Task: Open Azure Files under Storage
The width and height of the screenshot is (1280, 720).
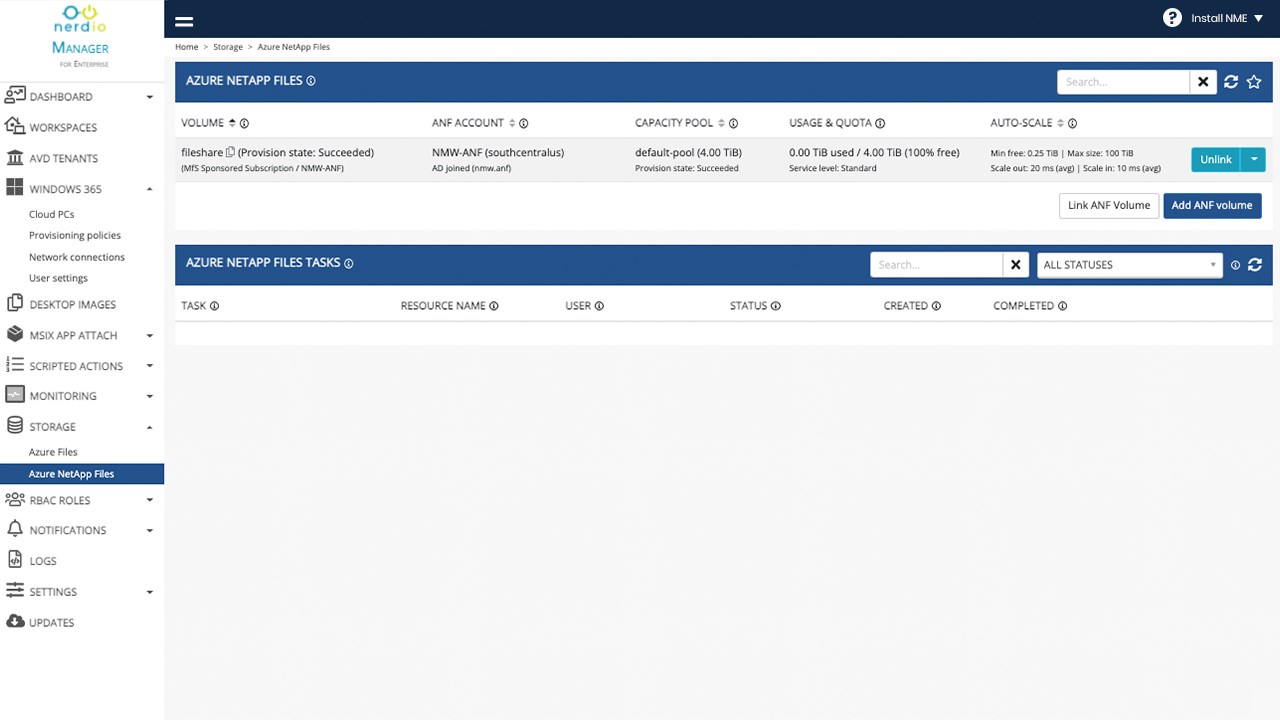Action: click(x=53, y=452)
